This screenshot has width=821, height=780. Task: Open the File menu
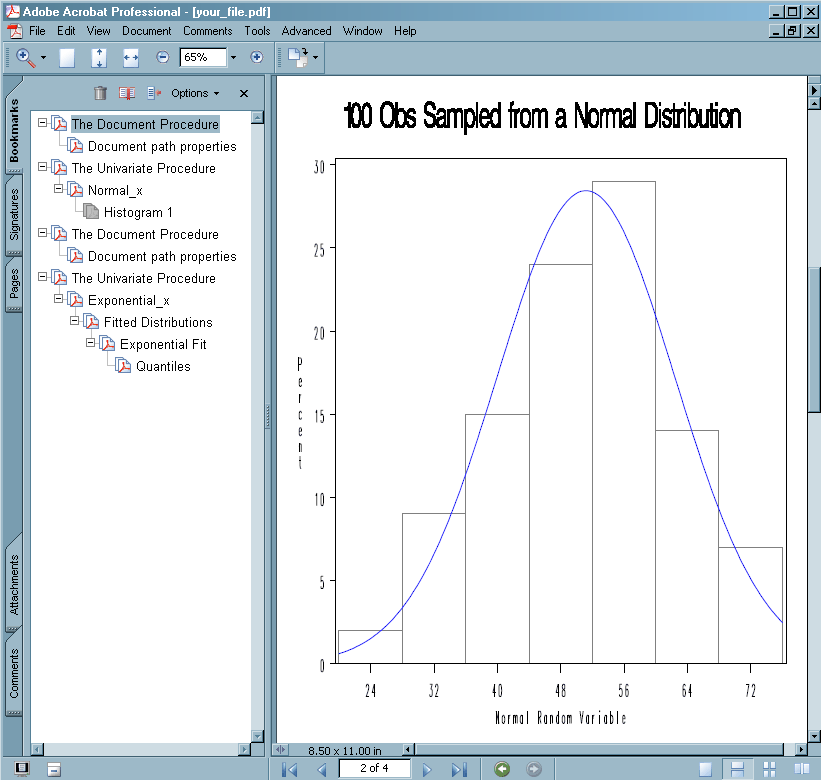coord(37,31)
